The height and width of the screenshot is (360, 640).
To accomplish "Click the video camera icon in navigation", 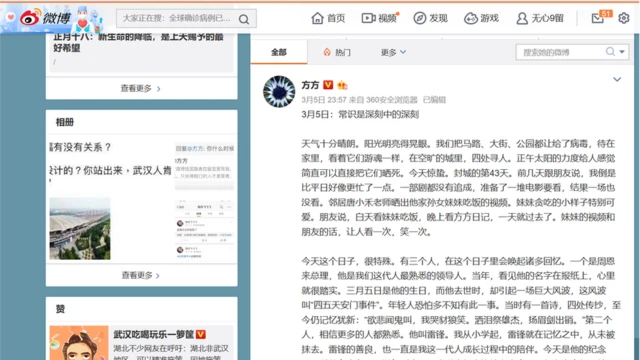I will 368,18.
